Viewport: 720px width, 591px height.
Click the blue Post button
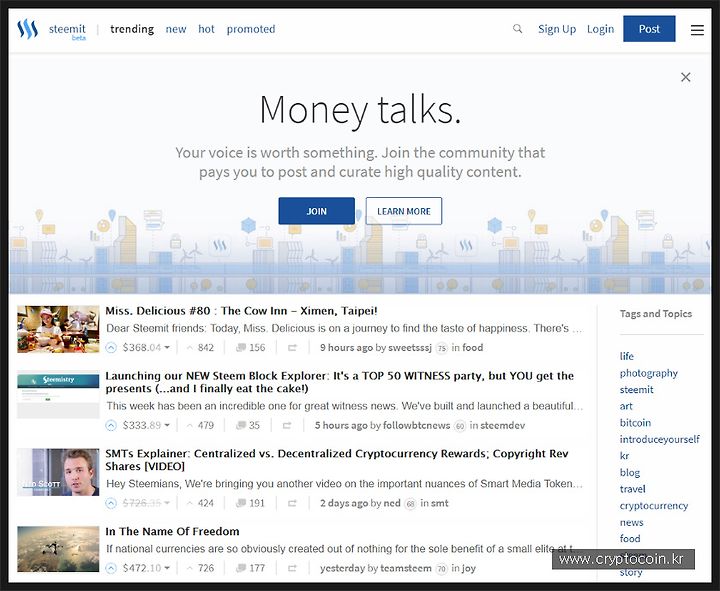pyautogui.click(x=649, y=29)
